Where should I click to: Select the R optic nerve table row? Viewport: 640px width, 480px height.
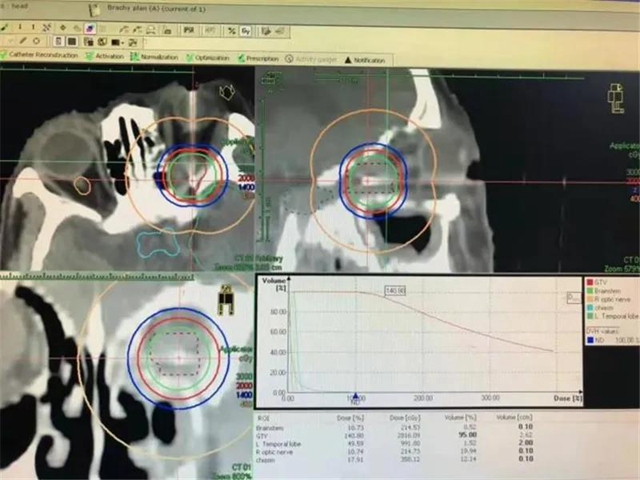[394, 451]
